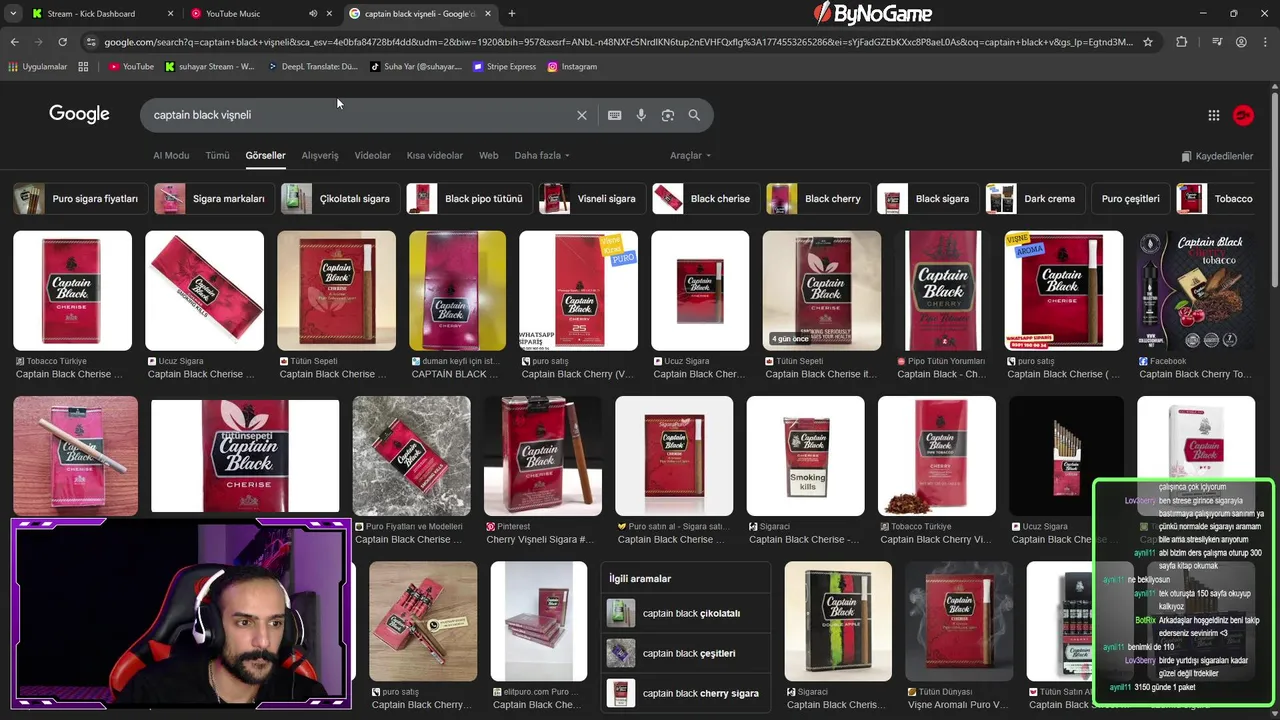Expand the Daha fazla dropdown
Image resolution: width=1280 pixels, height=720 pixels.
click(542, 156)
